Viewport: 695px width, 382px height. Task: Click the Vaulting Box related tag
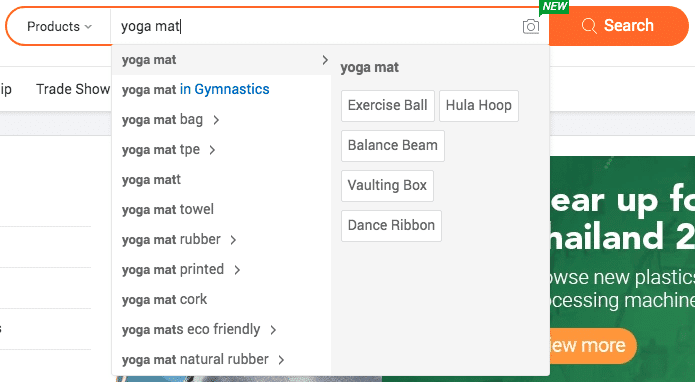pyautogui.click(x=387, y=185)
